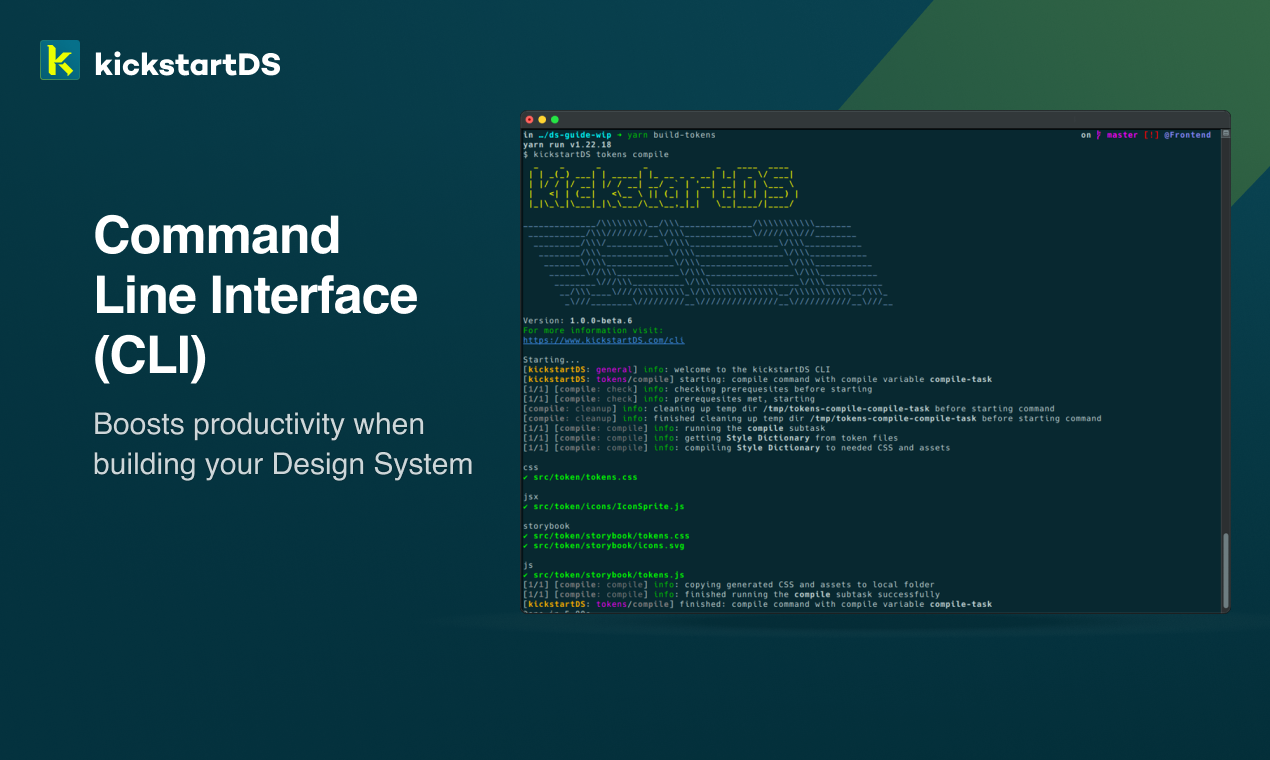Click "finished running the compile subtask successfully" line

(731, 595)
